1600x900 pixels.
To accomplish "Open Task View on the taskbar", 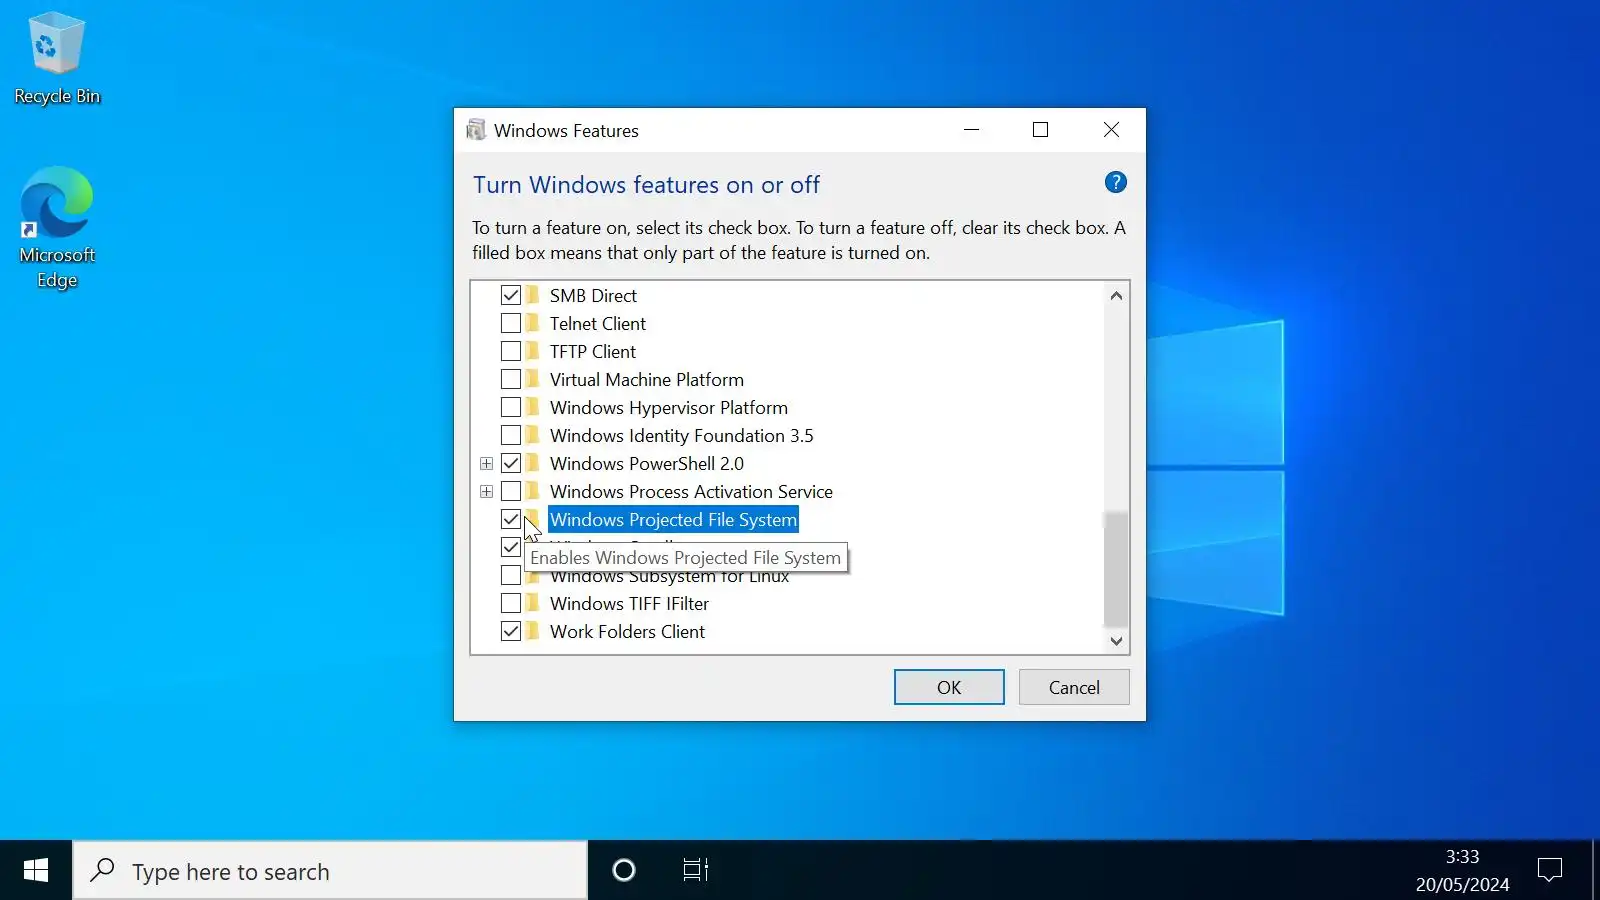I will point(695,870).
